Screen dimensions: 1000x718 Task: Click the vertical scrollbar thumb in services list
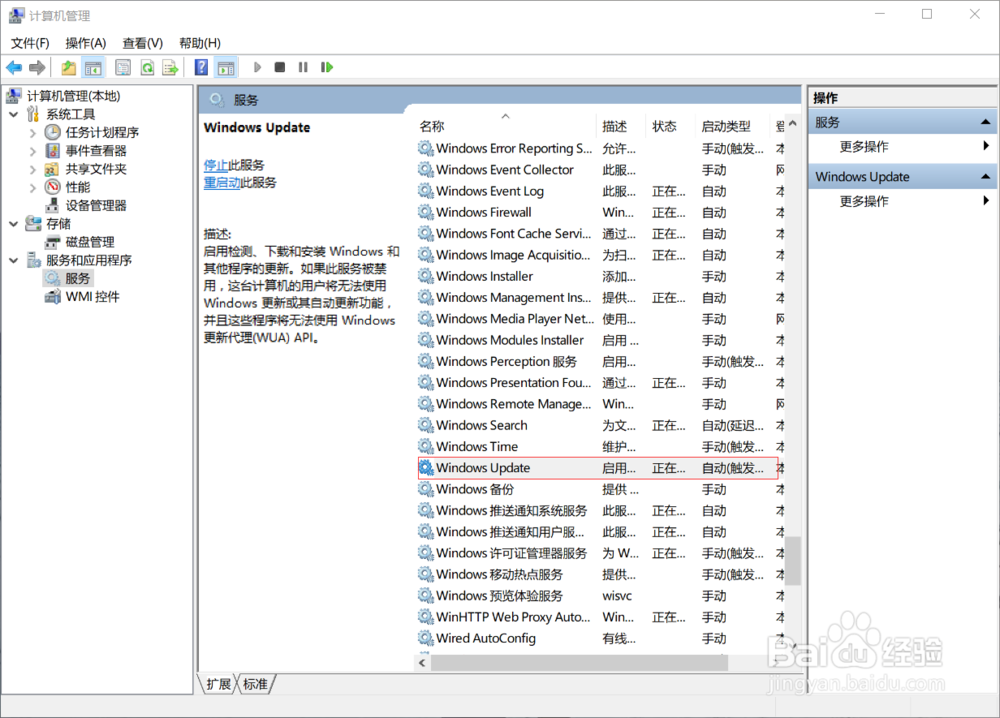(793, 560)
